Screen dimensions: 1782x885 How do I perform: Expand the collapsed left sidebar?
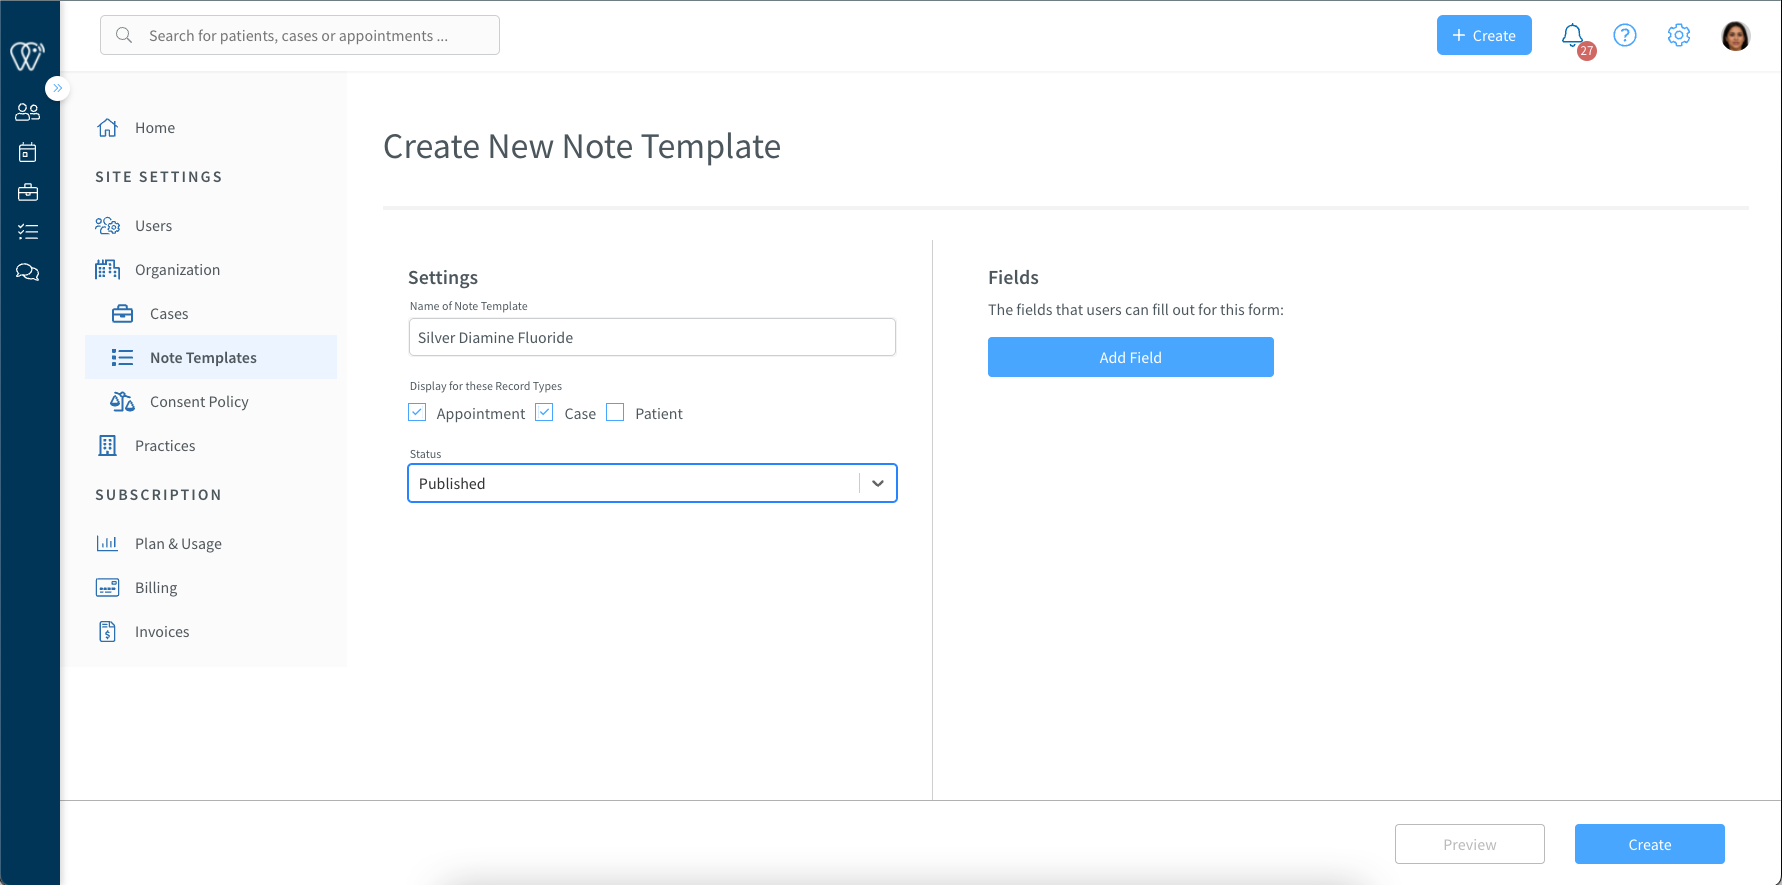58,88
